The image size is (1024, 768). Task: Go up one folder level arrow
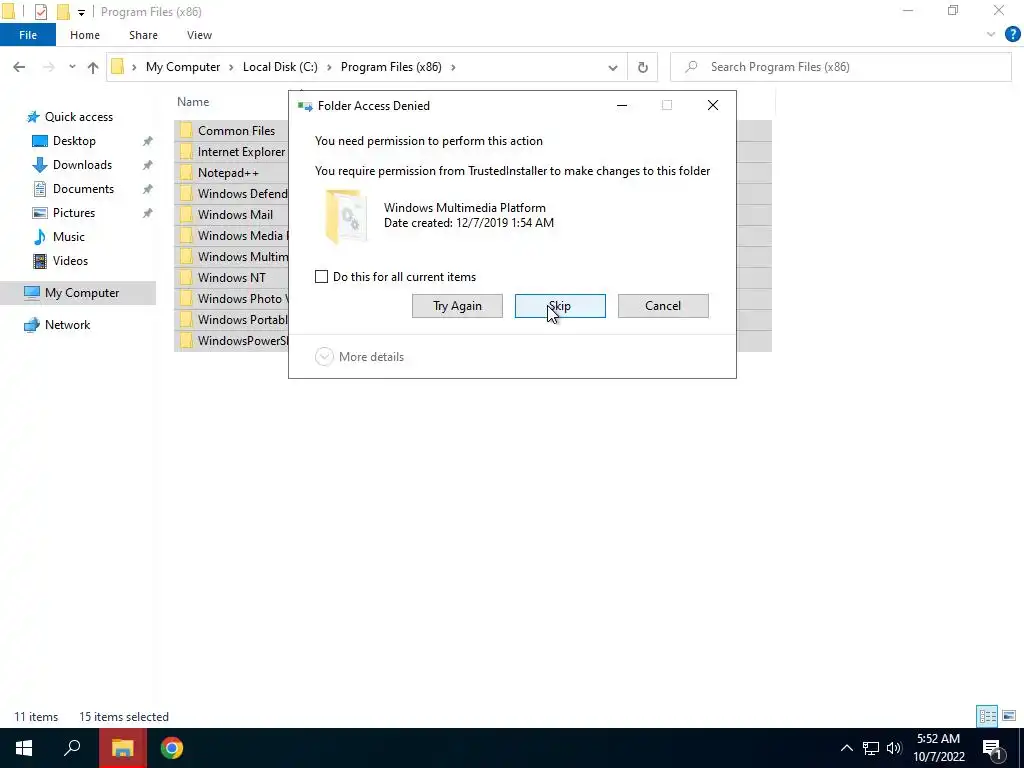click(93, 67)
